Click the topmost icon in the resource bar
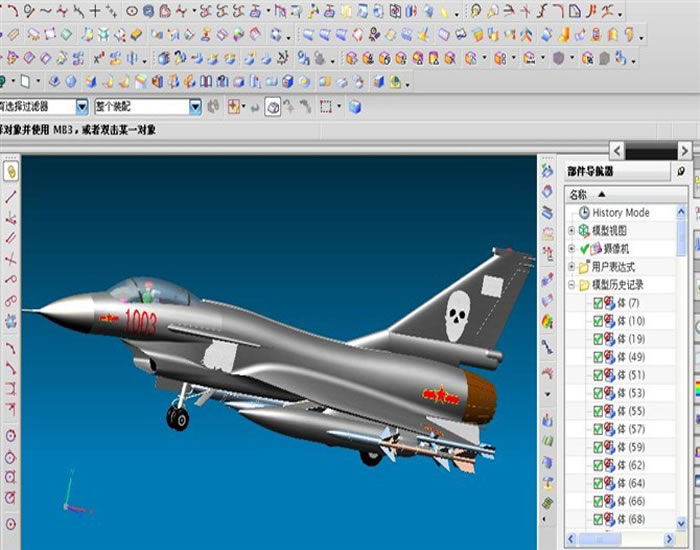The image size is (700, 550). tap(548, 171)
